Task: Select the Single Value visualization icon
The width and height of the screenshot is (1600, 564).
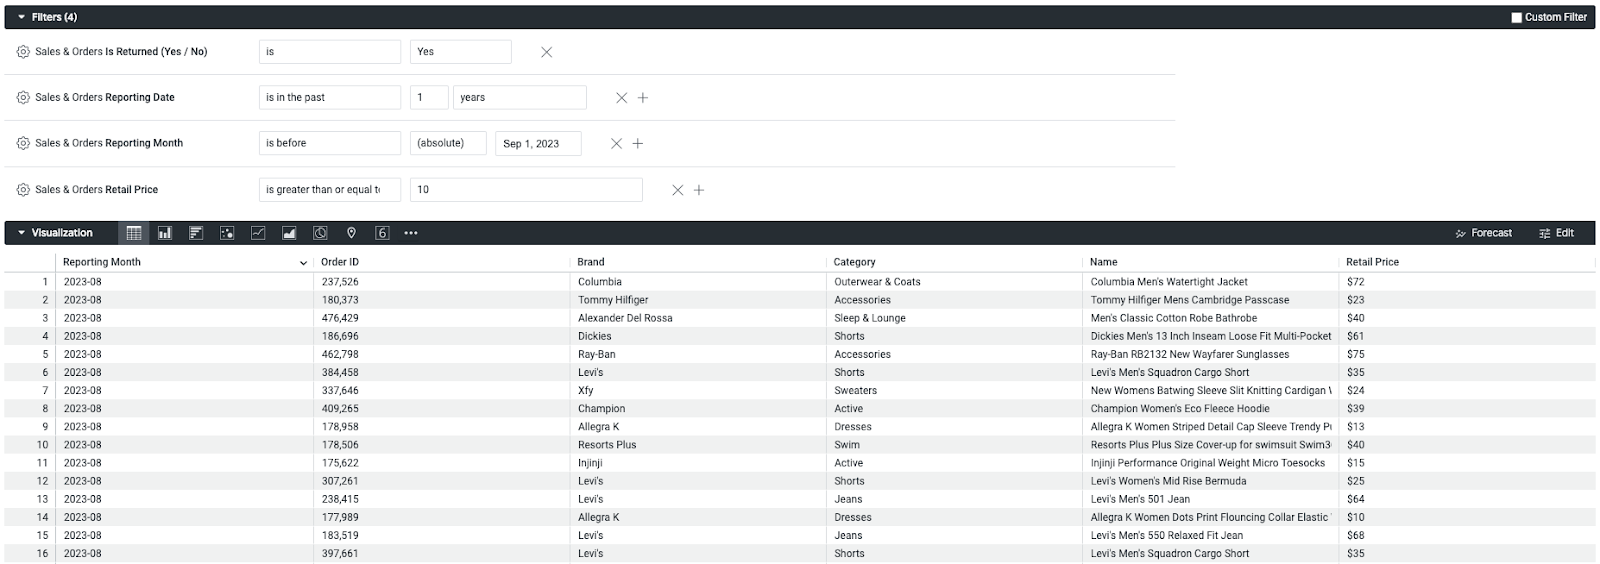Action: click(382, 233)
